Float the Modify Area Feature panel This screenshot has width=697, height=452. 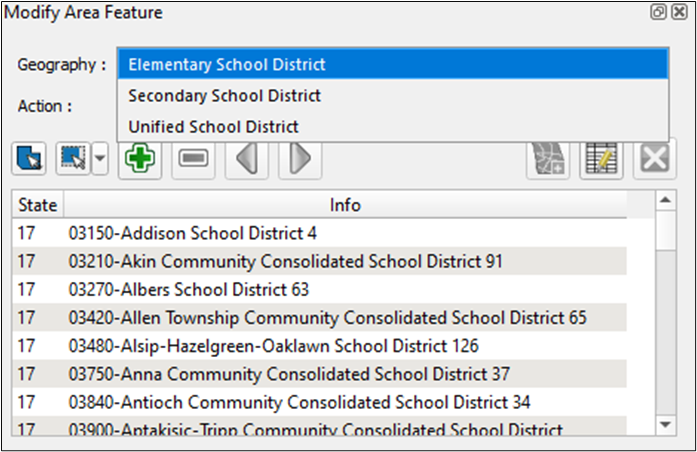[x=659, y=13]
